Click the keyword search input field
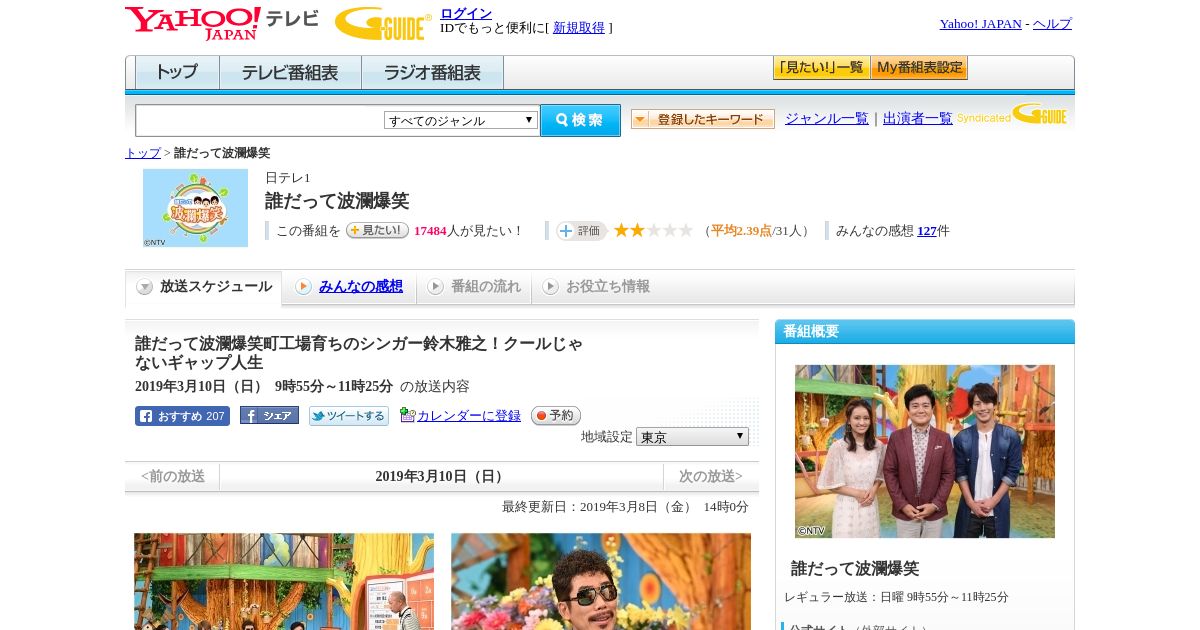Image resolution: width=1200 pixels, height=630 pixels. 259,120
